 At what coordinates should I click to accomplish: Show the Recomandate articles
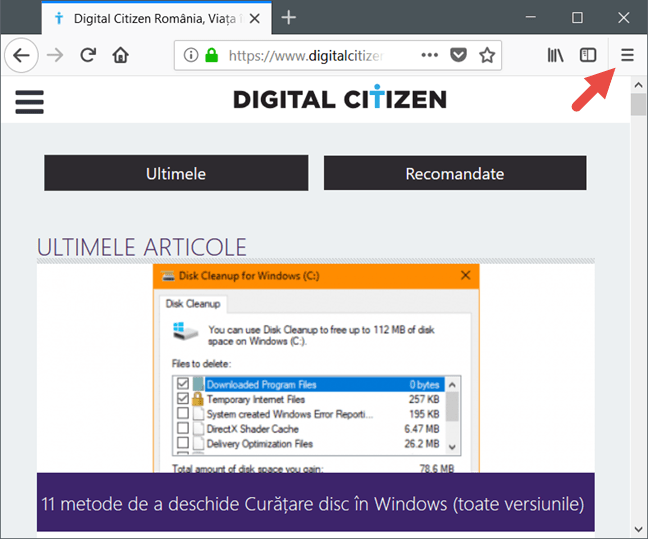(x=454, y=173)
